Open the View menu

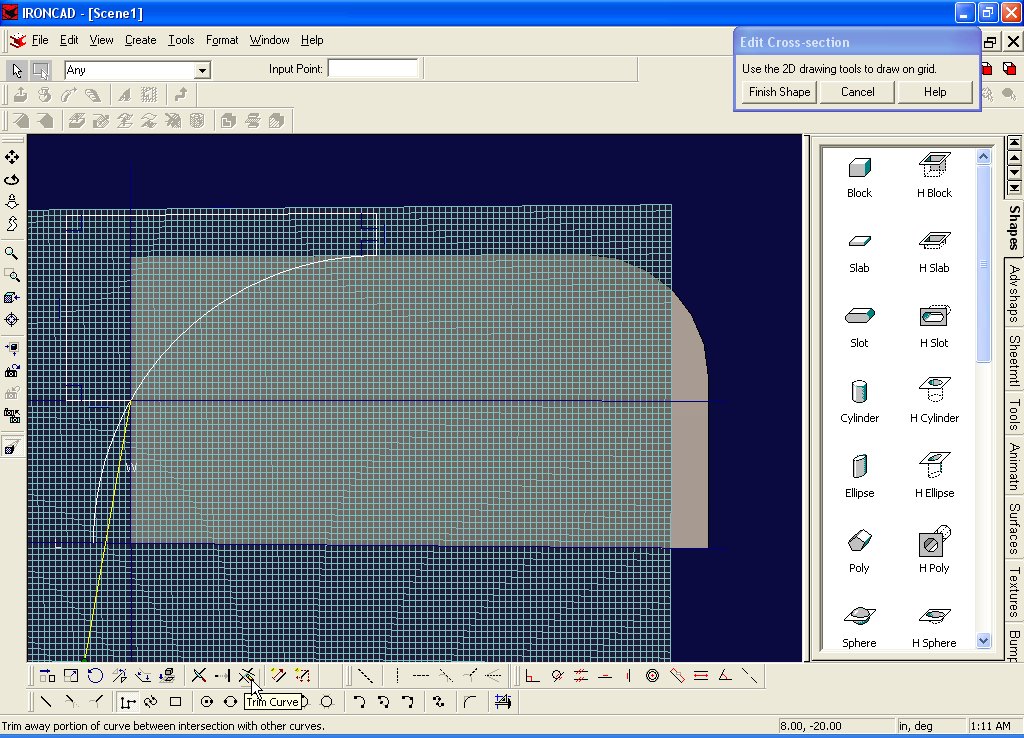click(101, 40)
